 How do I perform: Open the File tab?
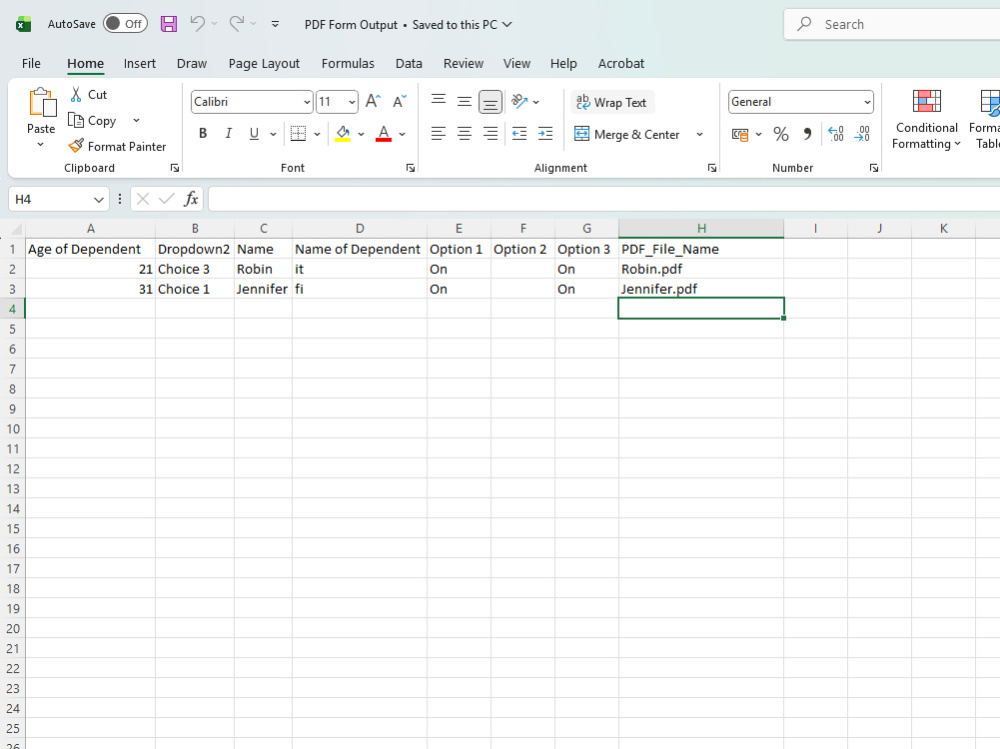[x=31, y=63]
